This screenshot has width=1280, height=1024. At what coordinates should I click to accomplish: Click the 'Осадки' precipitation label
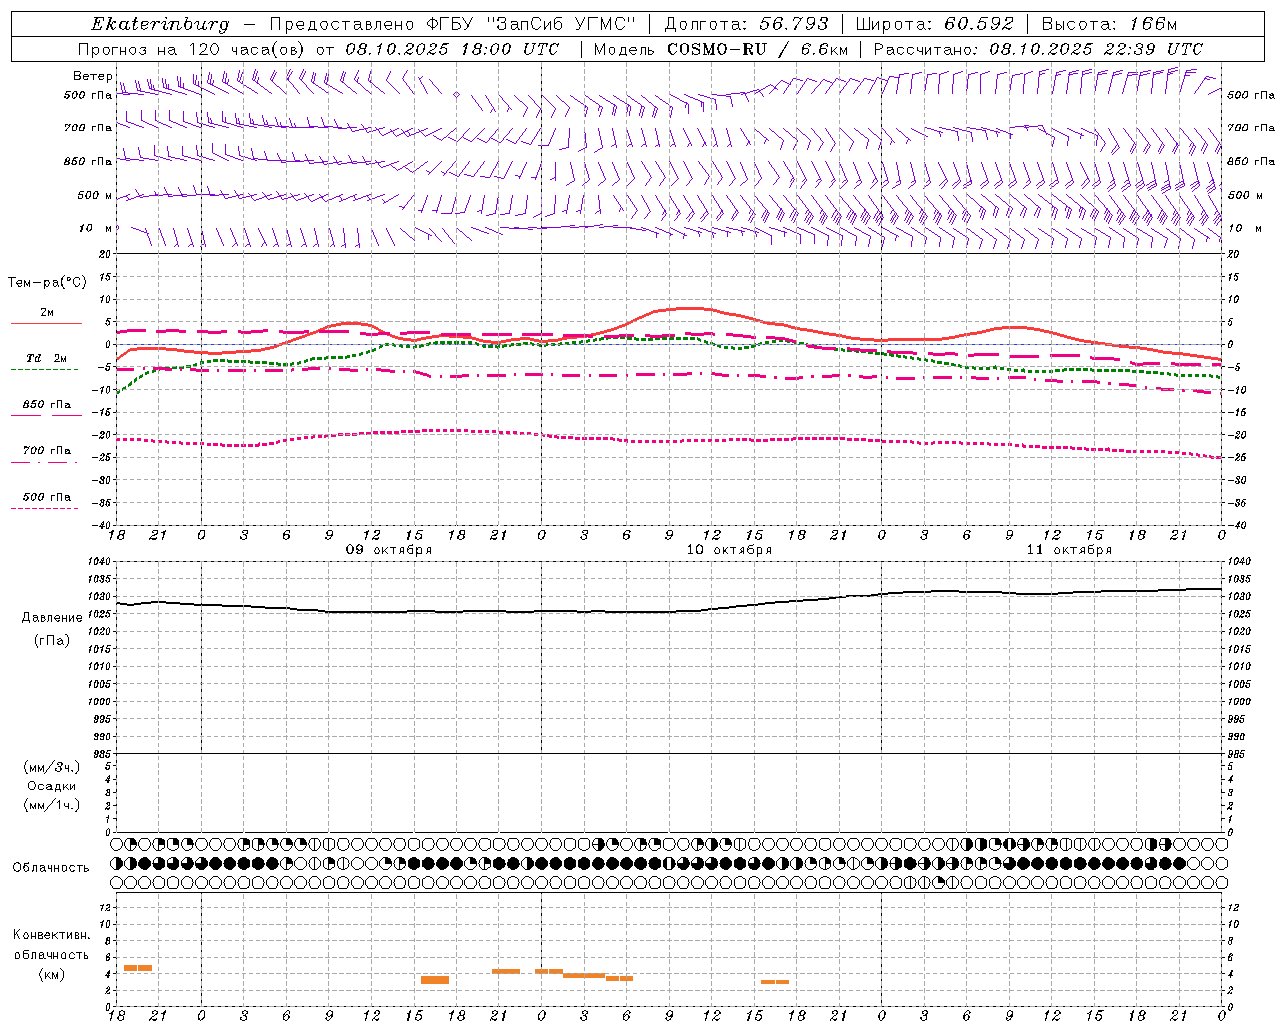(52, 786)
